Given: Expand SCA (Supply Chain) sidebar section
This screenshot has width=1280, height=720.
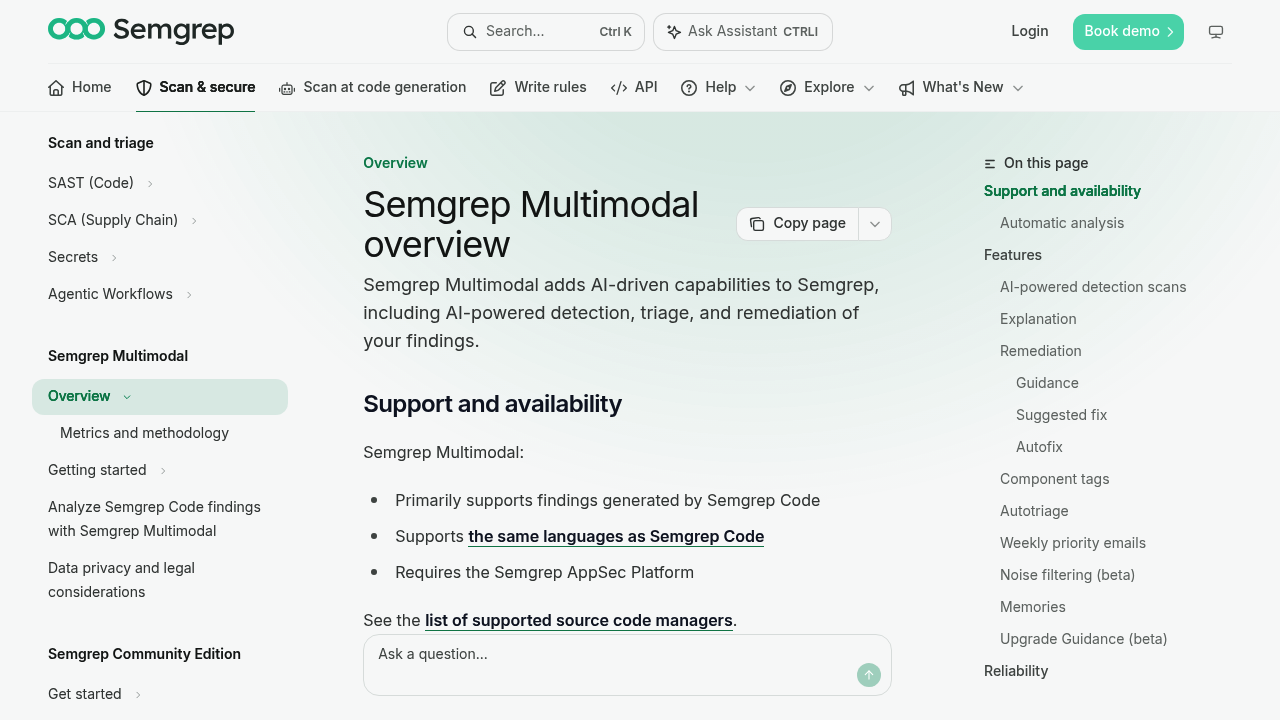Looking at the screenshot, I should [194, 221].
